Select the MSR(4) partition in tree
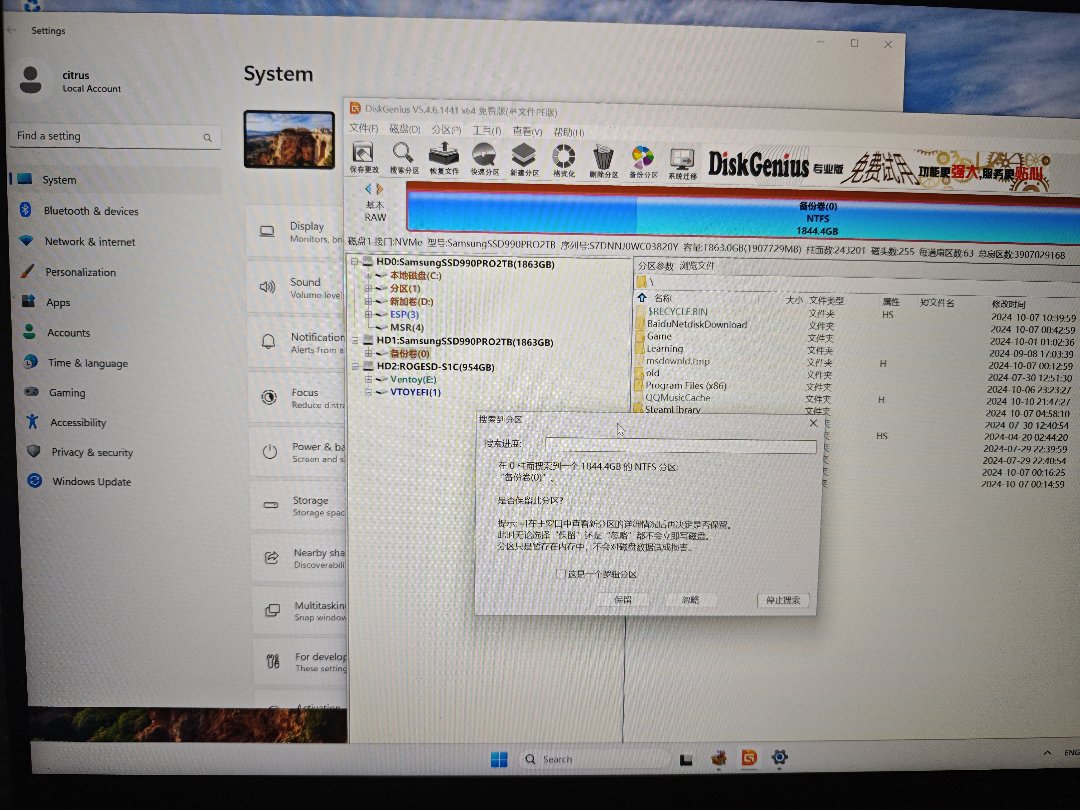The height and width of the screenshot is (810, 1080). pyautogui.click(x=407, y=328)
